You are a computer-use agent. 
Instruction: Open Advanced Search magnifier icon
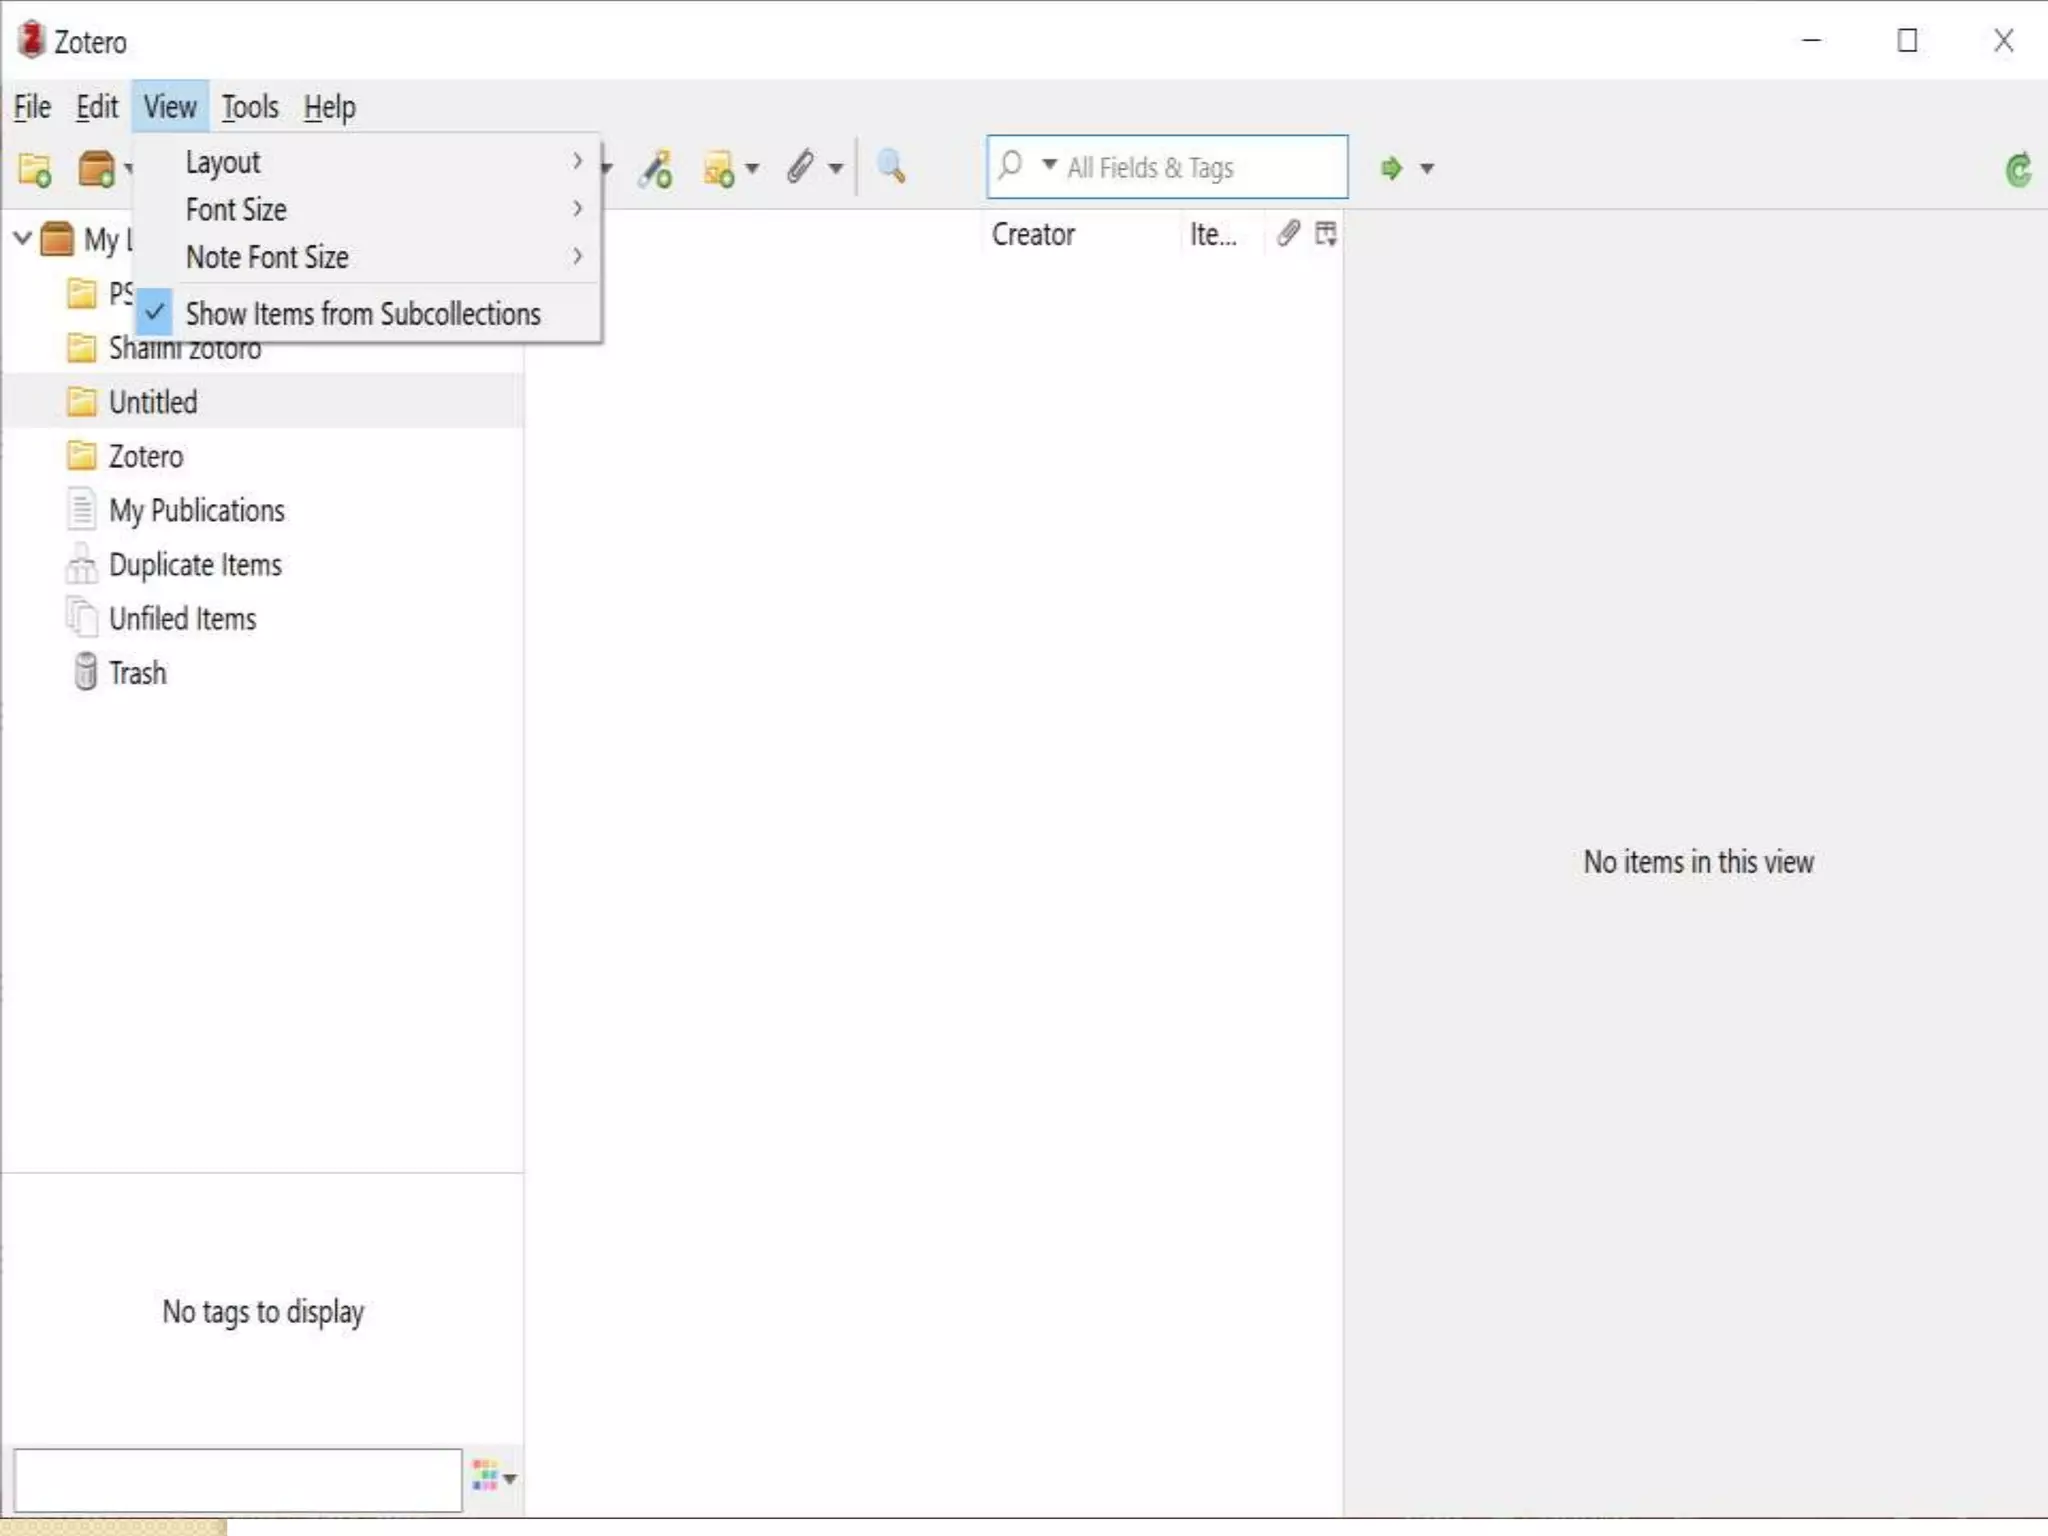tap(891, 167)
